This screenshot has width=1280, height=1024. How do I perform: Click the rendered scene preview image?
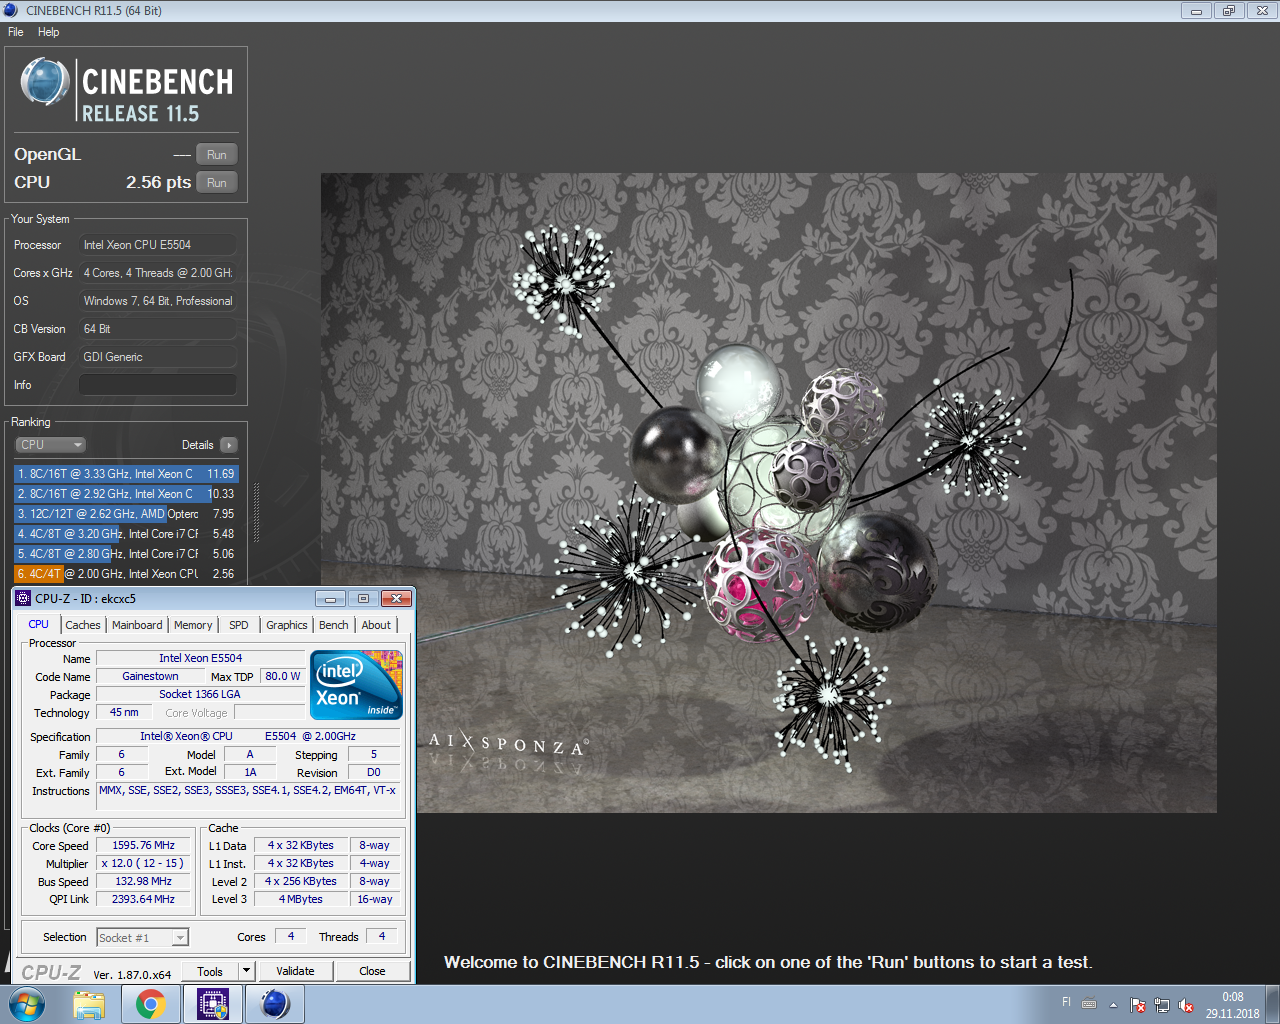coord(768,493)
